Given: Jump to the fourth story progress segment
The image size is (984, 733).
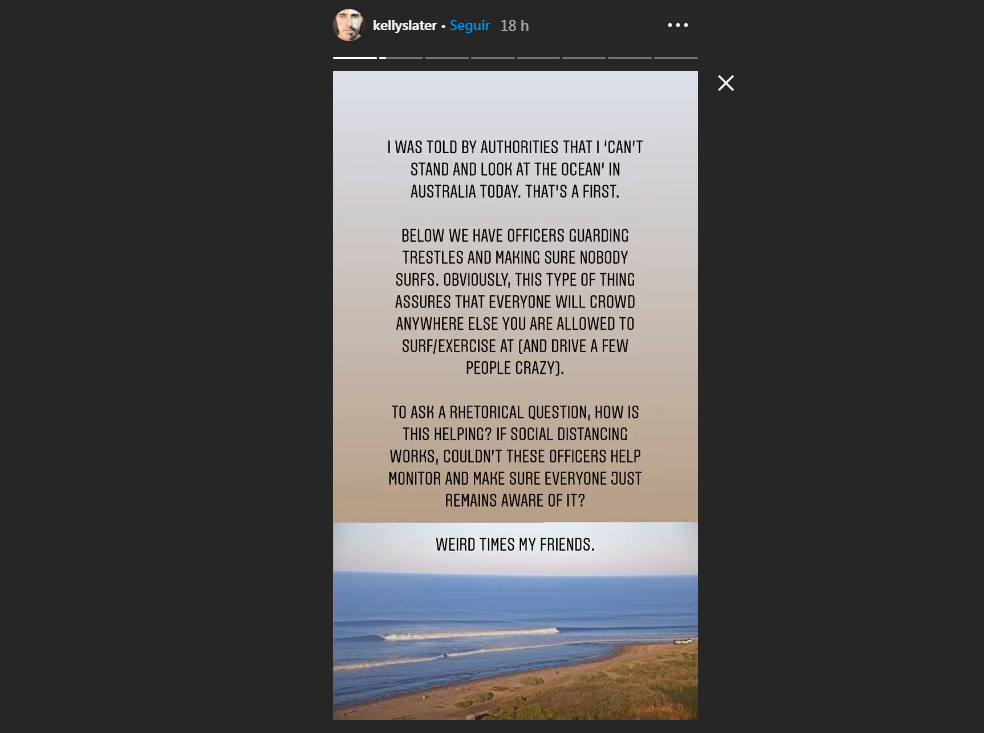Looking at the screenshot, I should [x=493, y=58].
